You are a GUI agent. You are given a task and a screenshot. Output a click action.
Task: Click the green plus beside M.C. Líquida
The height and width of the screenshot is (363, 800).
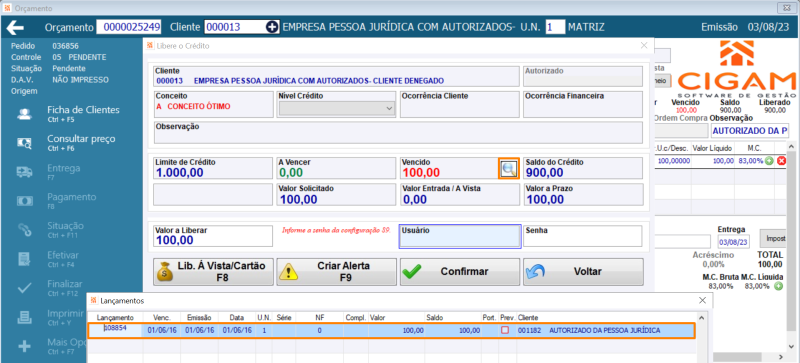pyautogui.click(x=778, y=286)
